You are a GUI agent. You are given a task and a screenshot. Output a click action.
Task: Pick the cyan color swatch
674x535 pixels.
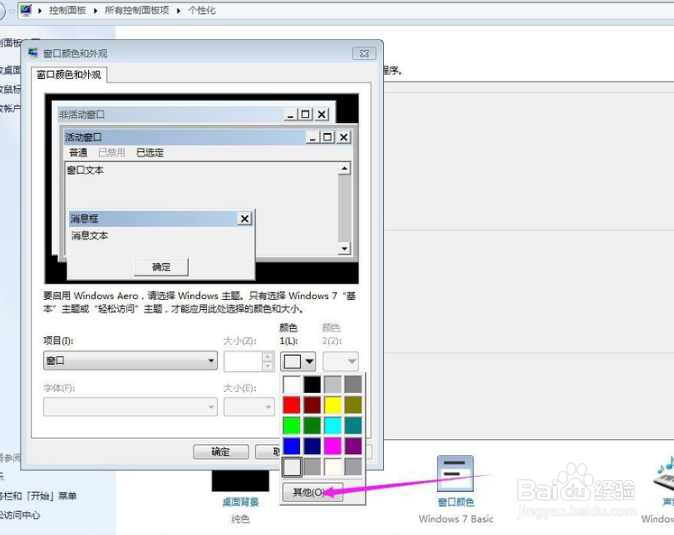point(333,425)
